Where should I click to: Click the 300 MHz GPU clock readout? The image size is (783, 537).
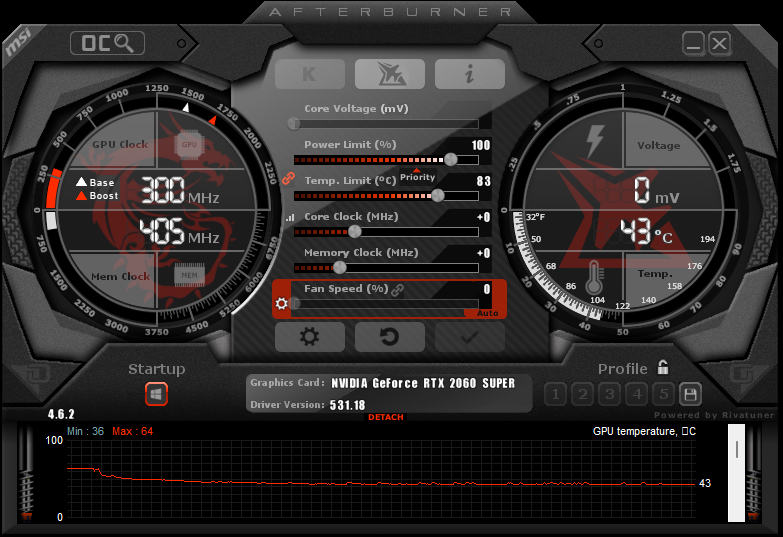(180, 190)
